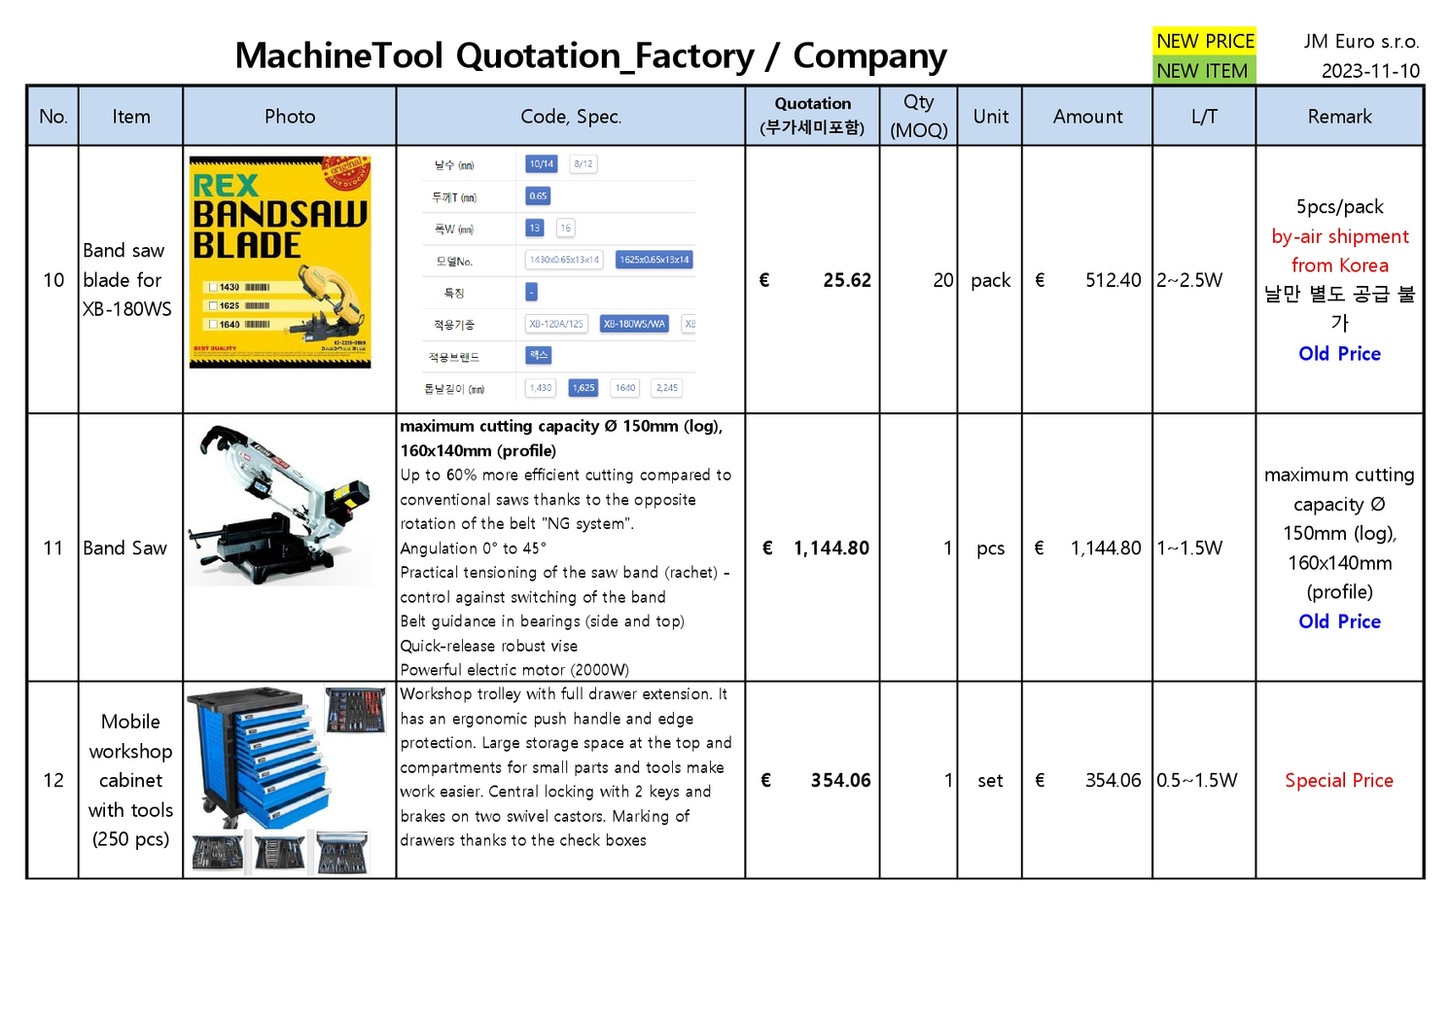This screenshot has width=1450, height=1025.
Task: Choose model 1625x0.65x13x14
Action: tap(654, 260)
